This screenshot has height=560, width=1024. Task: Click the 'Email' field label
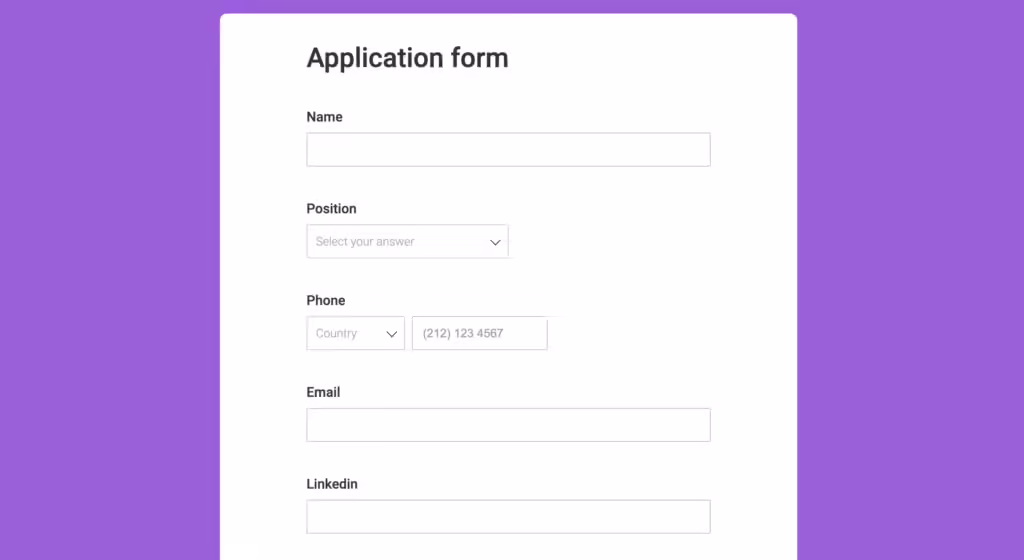tap(323, 392)
